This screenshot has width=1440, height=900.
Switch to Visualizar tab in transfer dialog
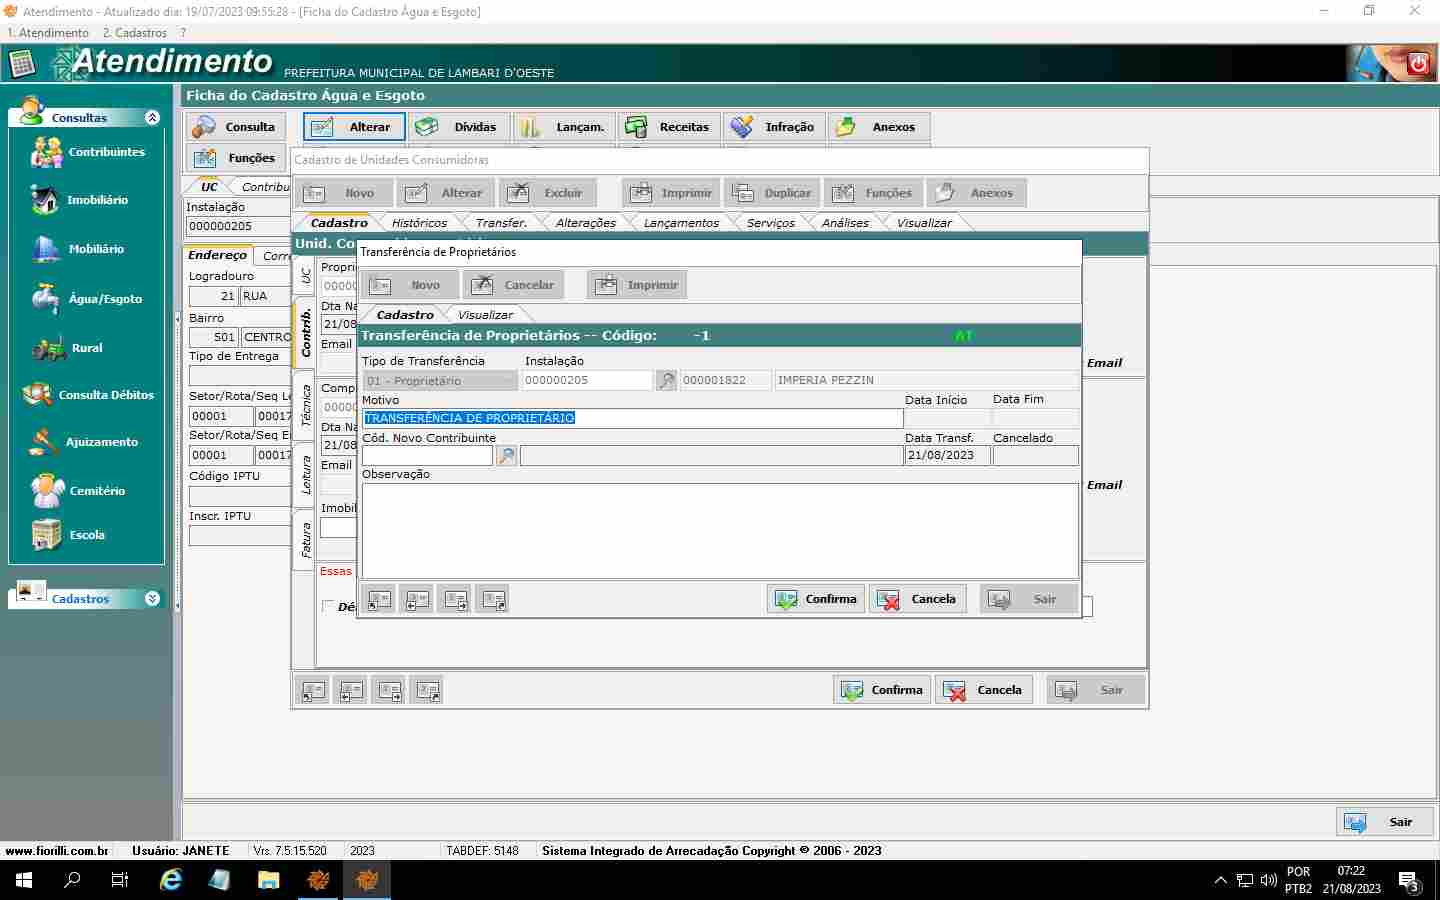(x=485, y=315)
